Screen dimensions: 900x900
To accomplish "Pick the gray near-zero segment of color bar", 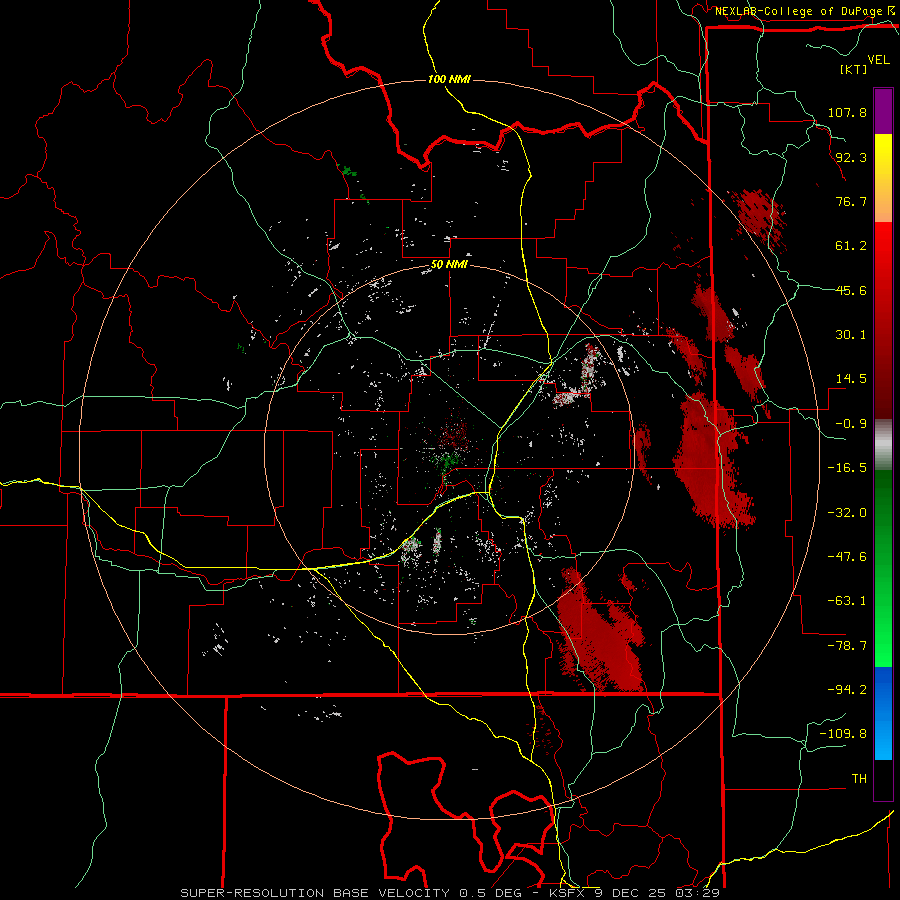I will coord(883,445).
